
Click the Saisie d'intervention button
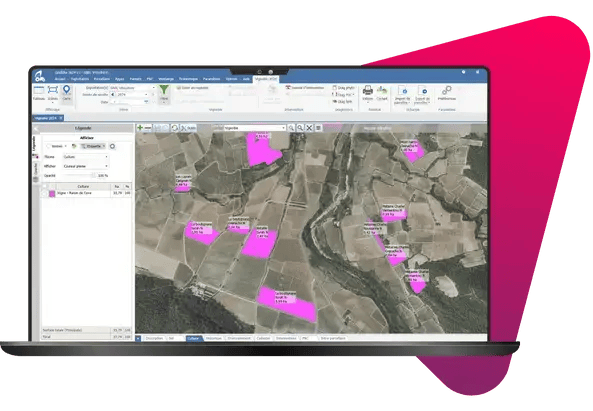(x=305, y=88)
